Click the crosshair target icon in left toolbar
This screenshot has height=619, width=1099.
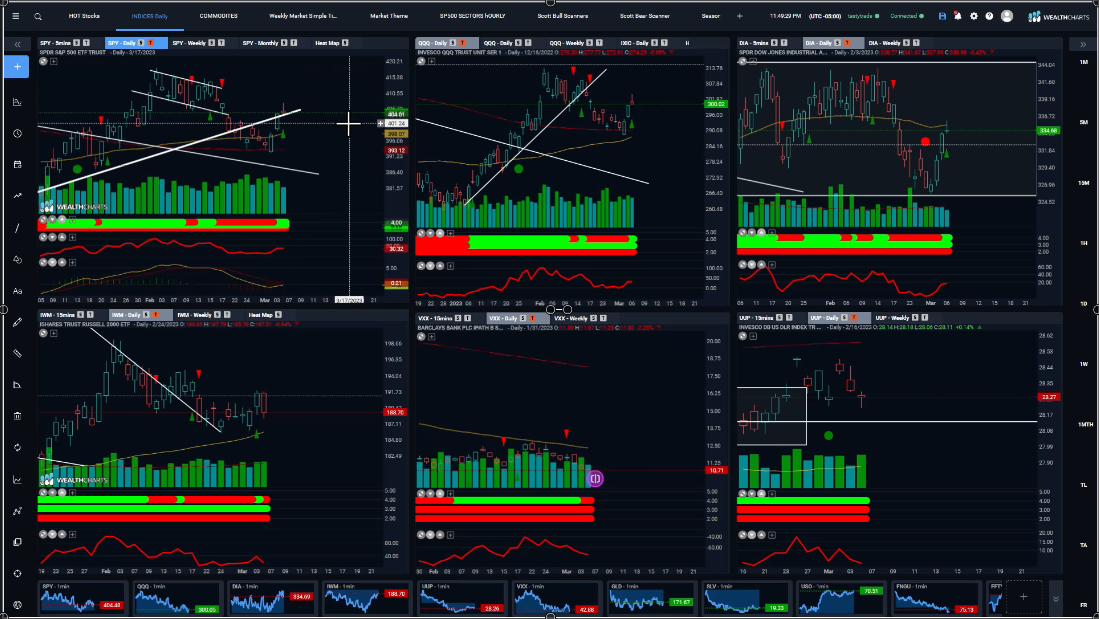[17, 573]
